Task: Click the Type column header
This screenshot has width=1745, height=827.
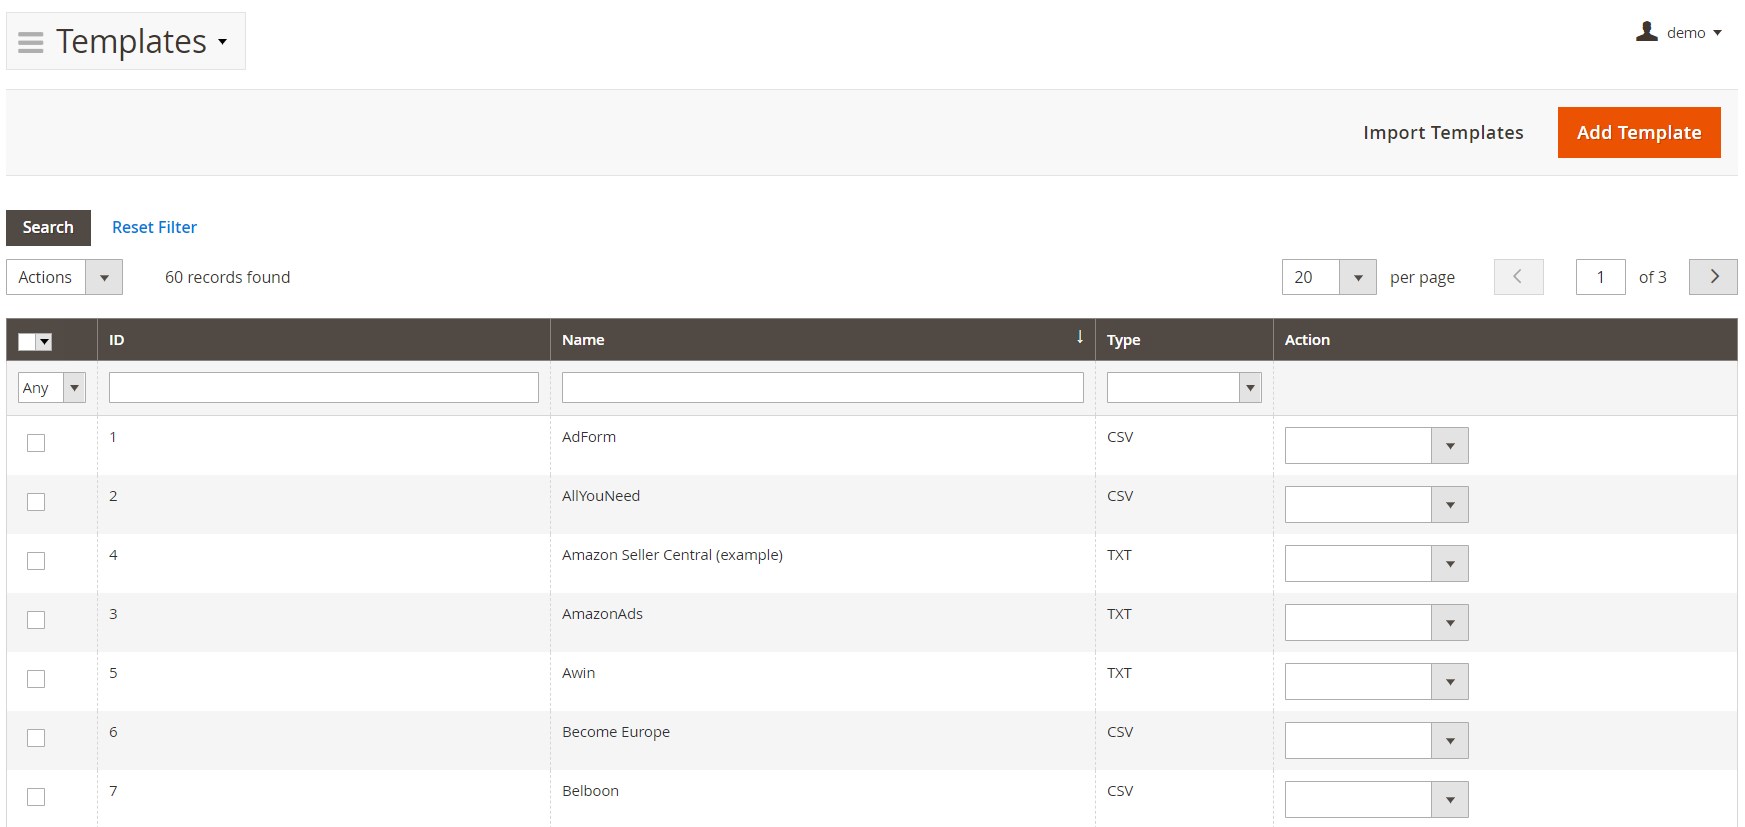Action: (1123, 340)
